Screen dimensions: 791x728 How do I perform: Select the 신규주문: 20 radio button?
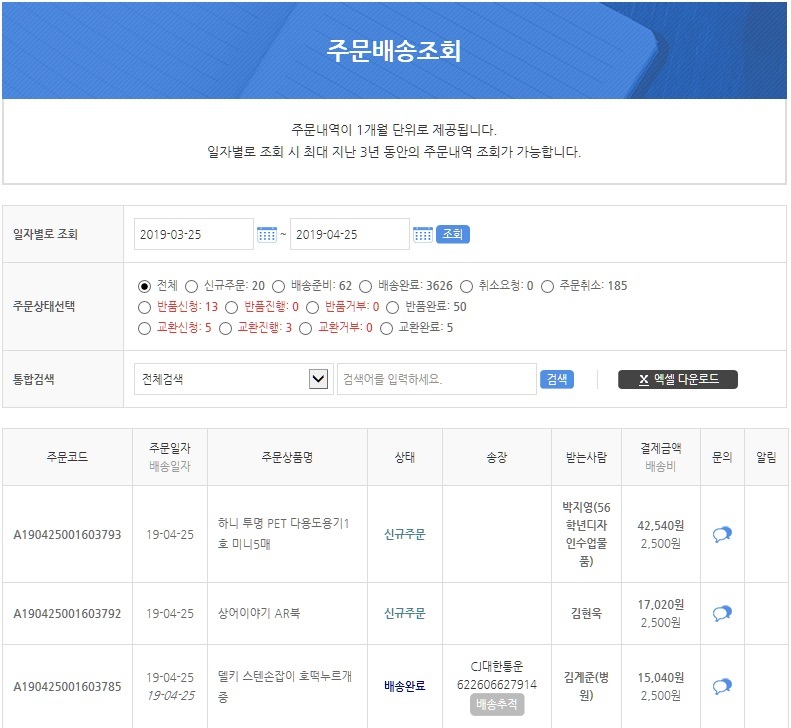click(x=191, y=286)
